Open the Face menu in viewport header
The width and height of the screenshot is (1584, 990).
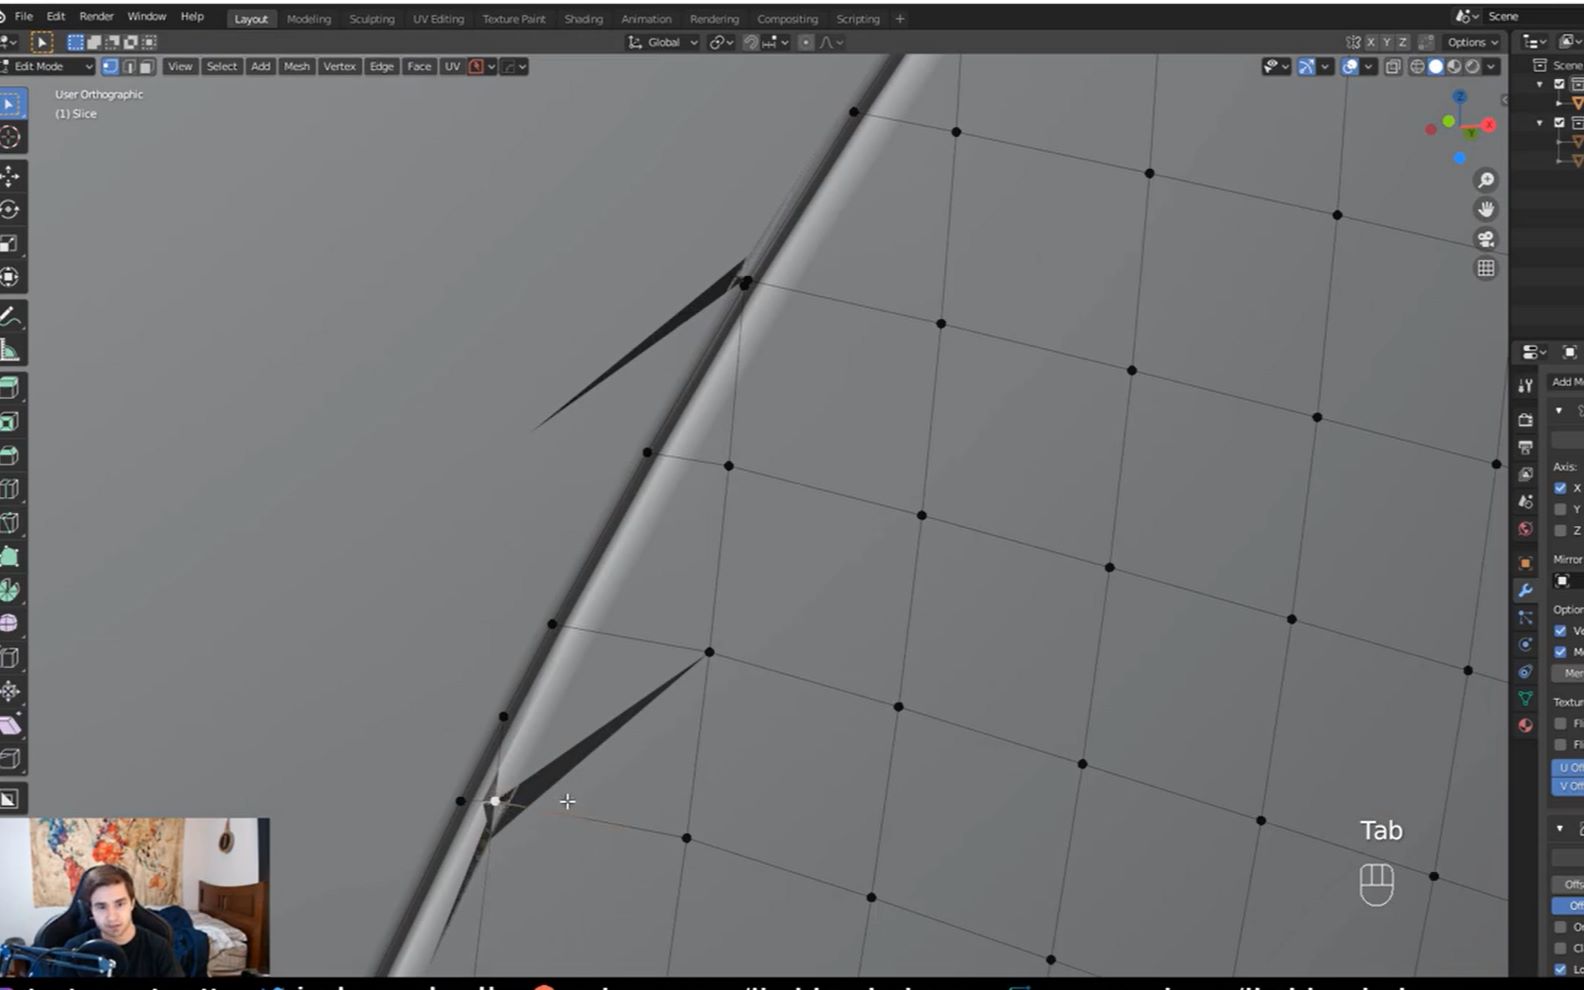pos(419,67)
